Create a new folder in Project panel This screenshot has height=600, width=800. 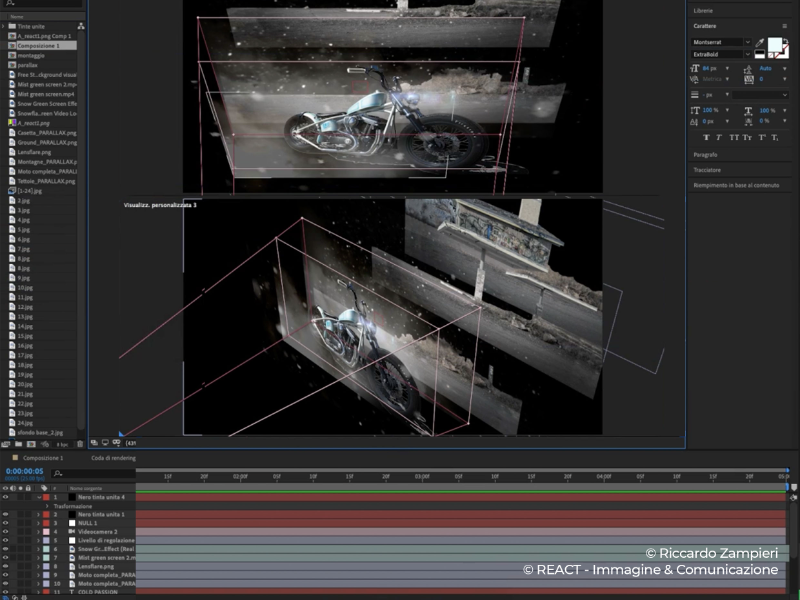[18, 444]
